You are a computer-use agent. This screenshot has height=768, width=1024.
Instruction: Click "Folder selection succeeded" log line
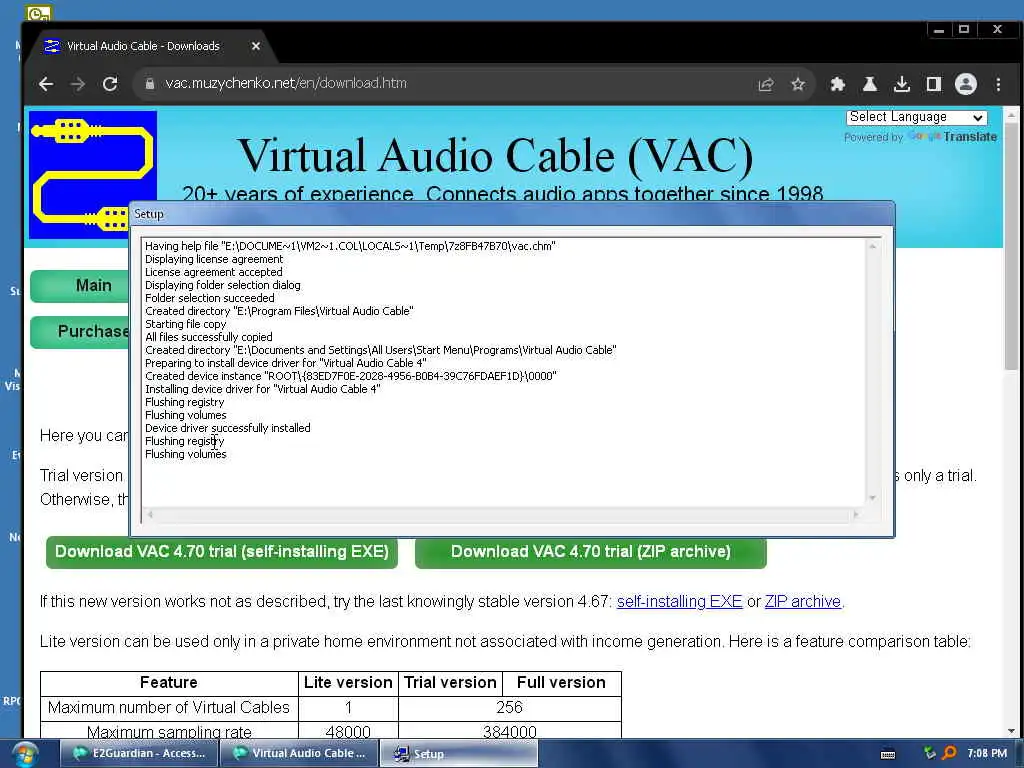[210, 298]
